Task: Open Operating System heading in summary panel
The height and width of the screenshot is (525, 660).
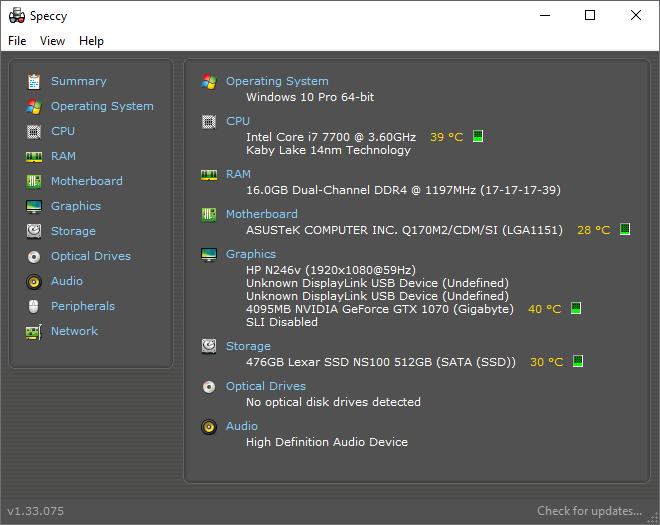Action: [x=277, y=81]
